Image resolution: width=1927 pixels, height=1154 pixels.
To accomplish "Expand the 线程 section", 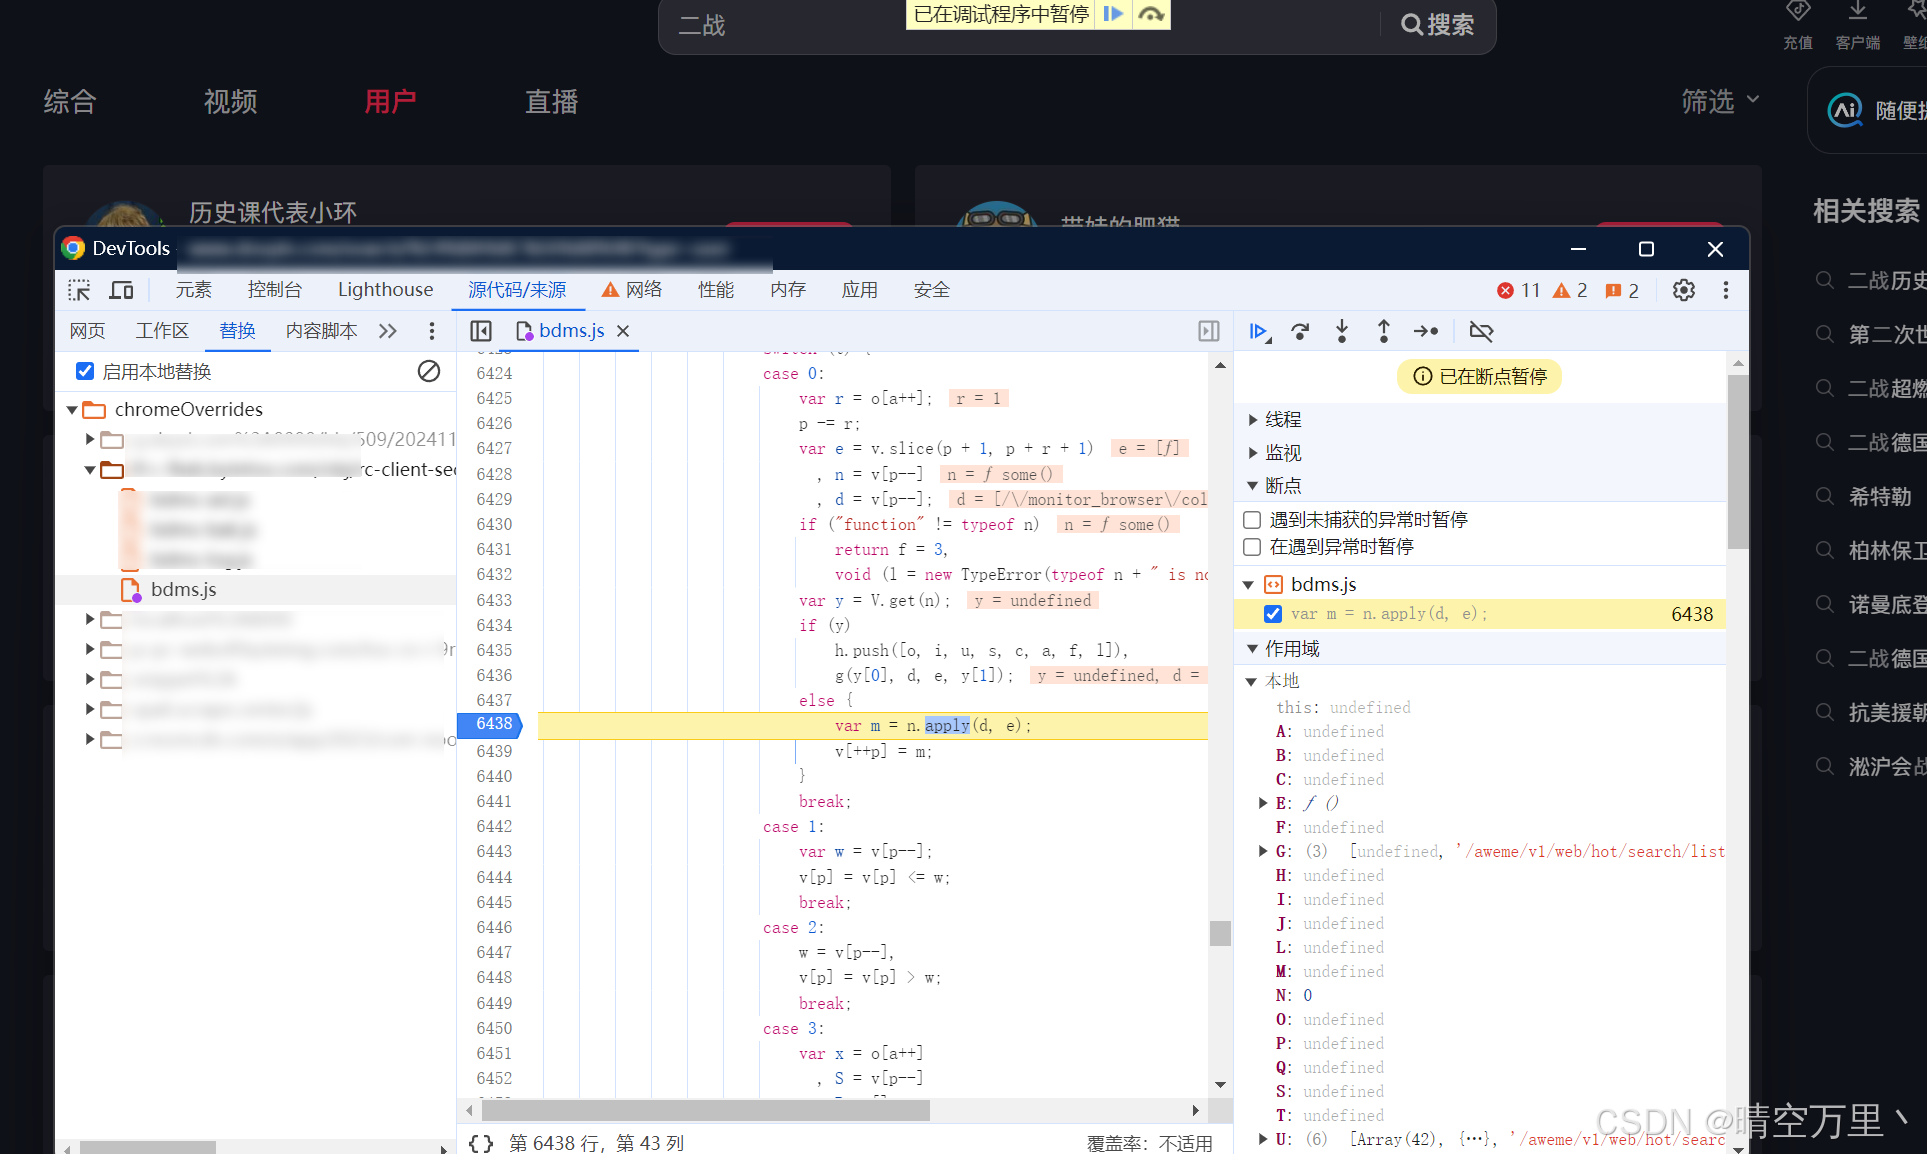I will coord(1253,419).
